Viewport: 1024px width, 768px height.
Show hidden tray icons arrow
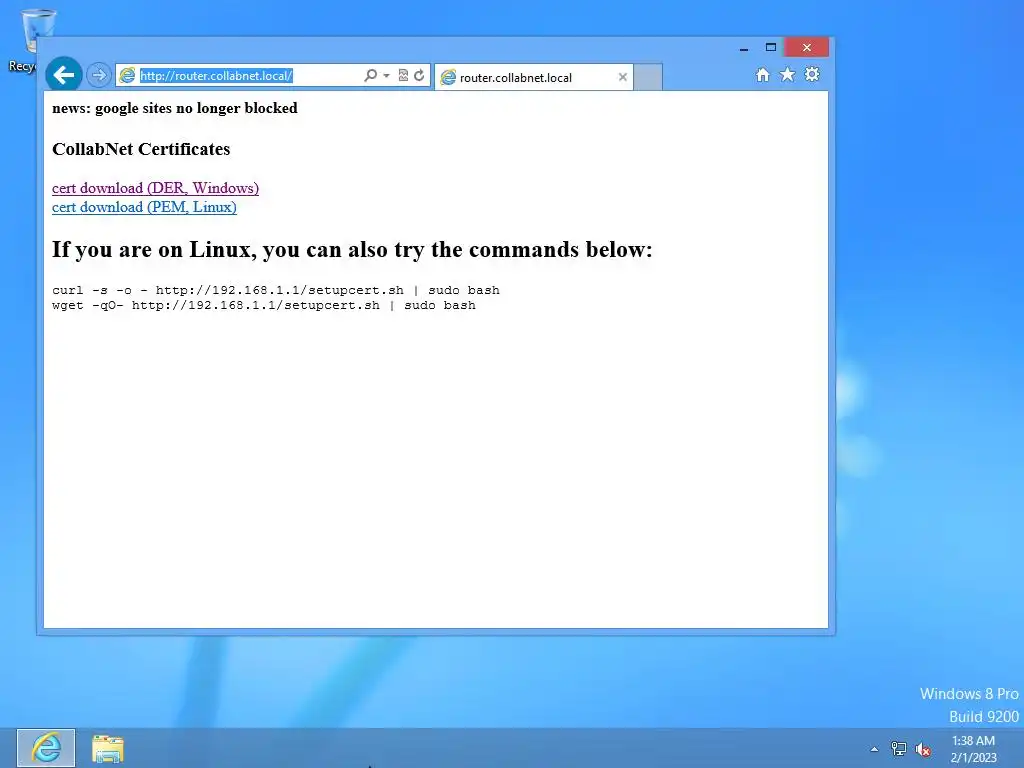pyautogui.click(x=874, y=749)
